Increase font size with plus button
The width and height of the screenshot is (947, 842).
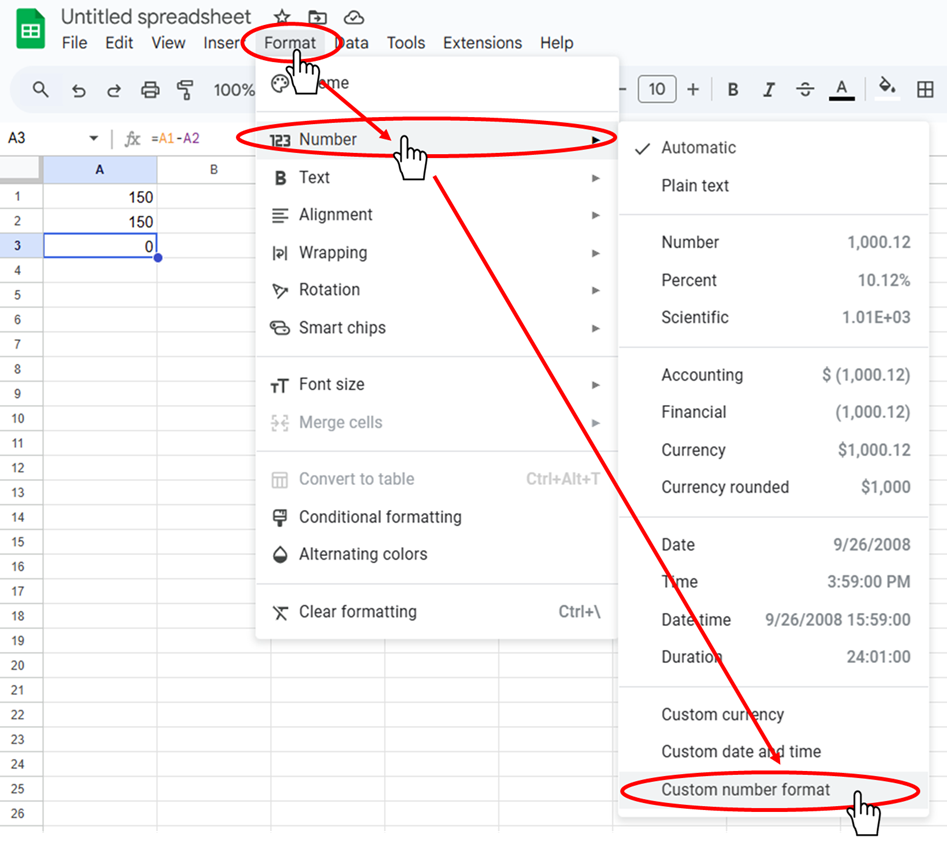(x=693, y=89)
